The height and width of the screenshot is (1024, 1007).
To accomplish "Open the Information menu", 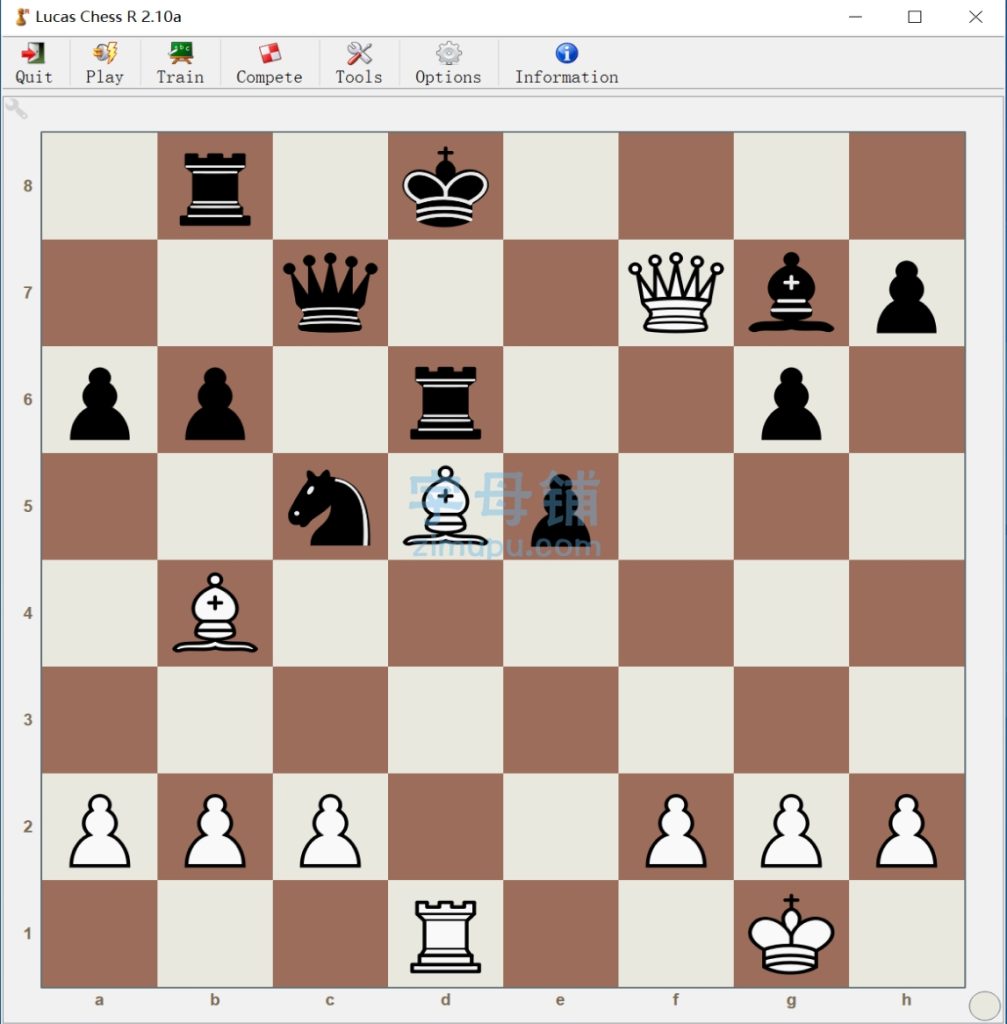I will pyautogui.click(x=566, y=63).
